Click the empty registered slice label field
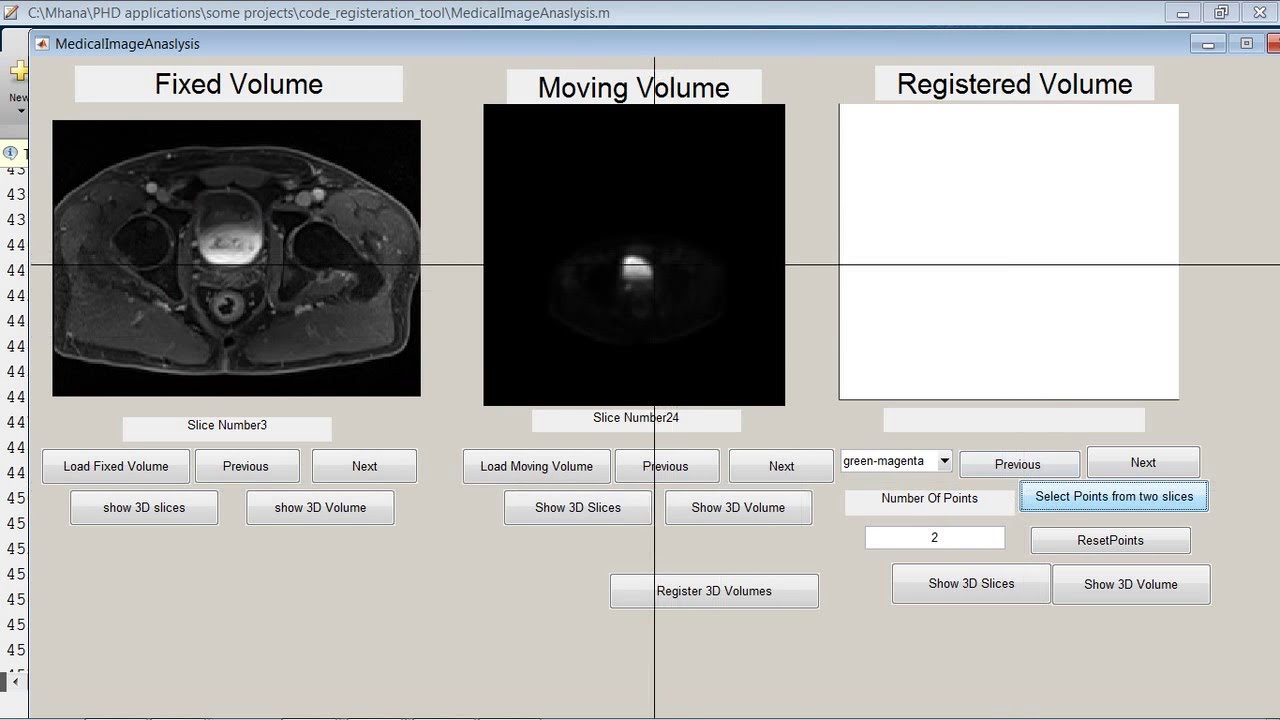This screenshot has height=720, width=1280. tap(1014, 420)
